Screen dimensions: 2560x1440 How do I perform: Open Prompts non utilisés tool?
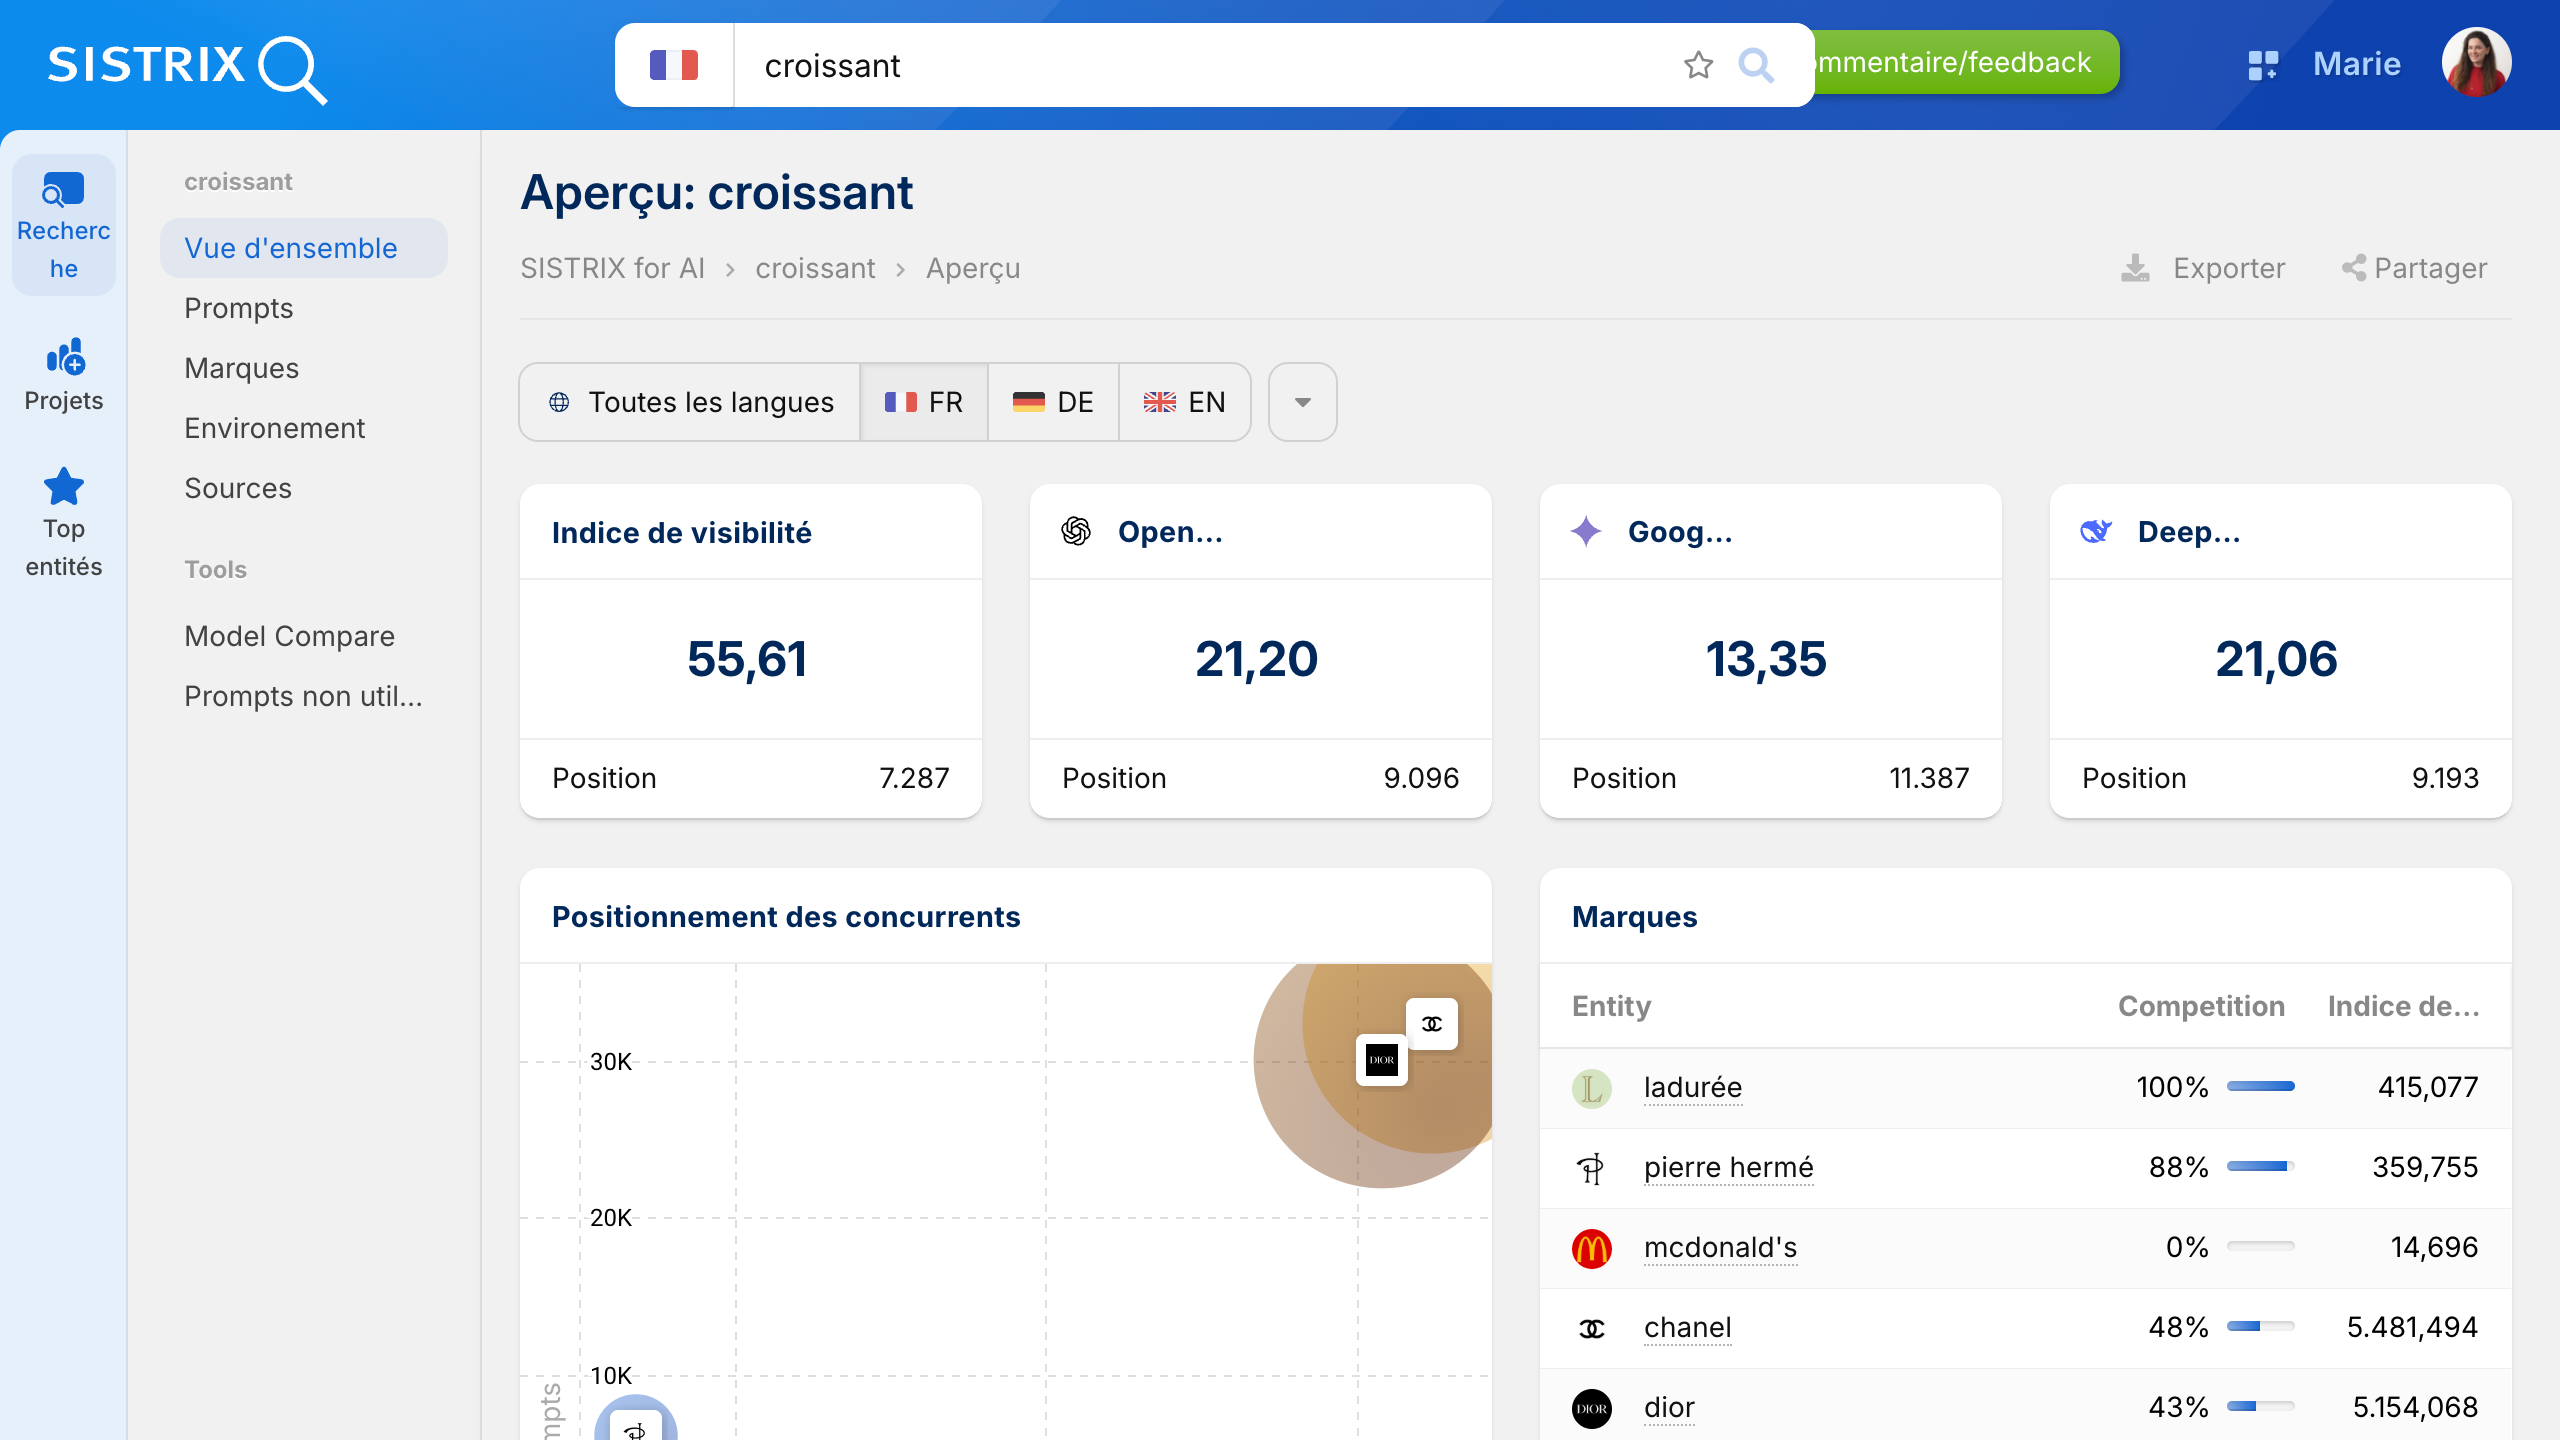coord(303,696)
